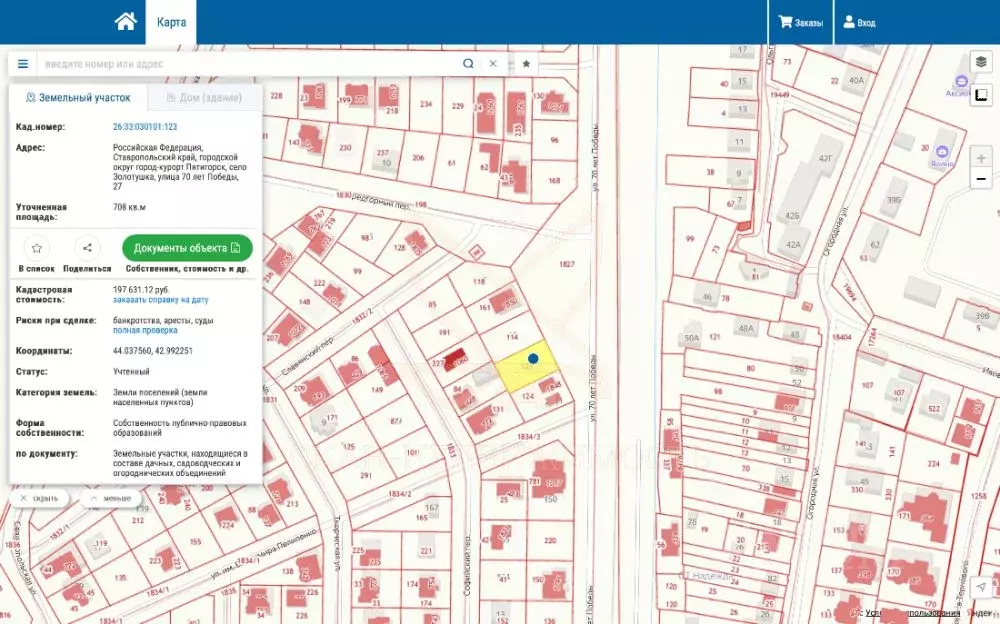Select the 'Земельный участок' tab

78,98
